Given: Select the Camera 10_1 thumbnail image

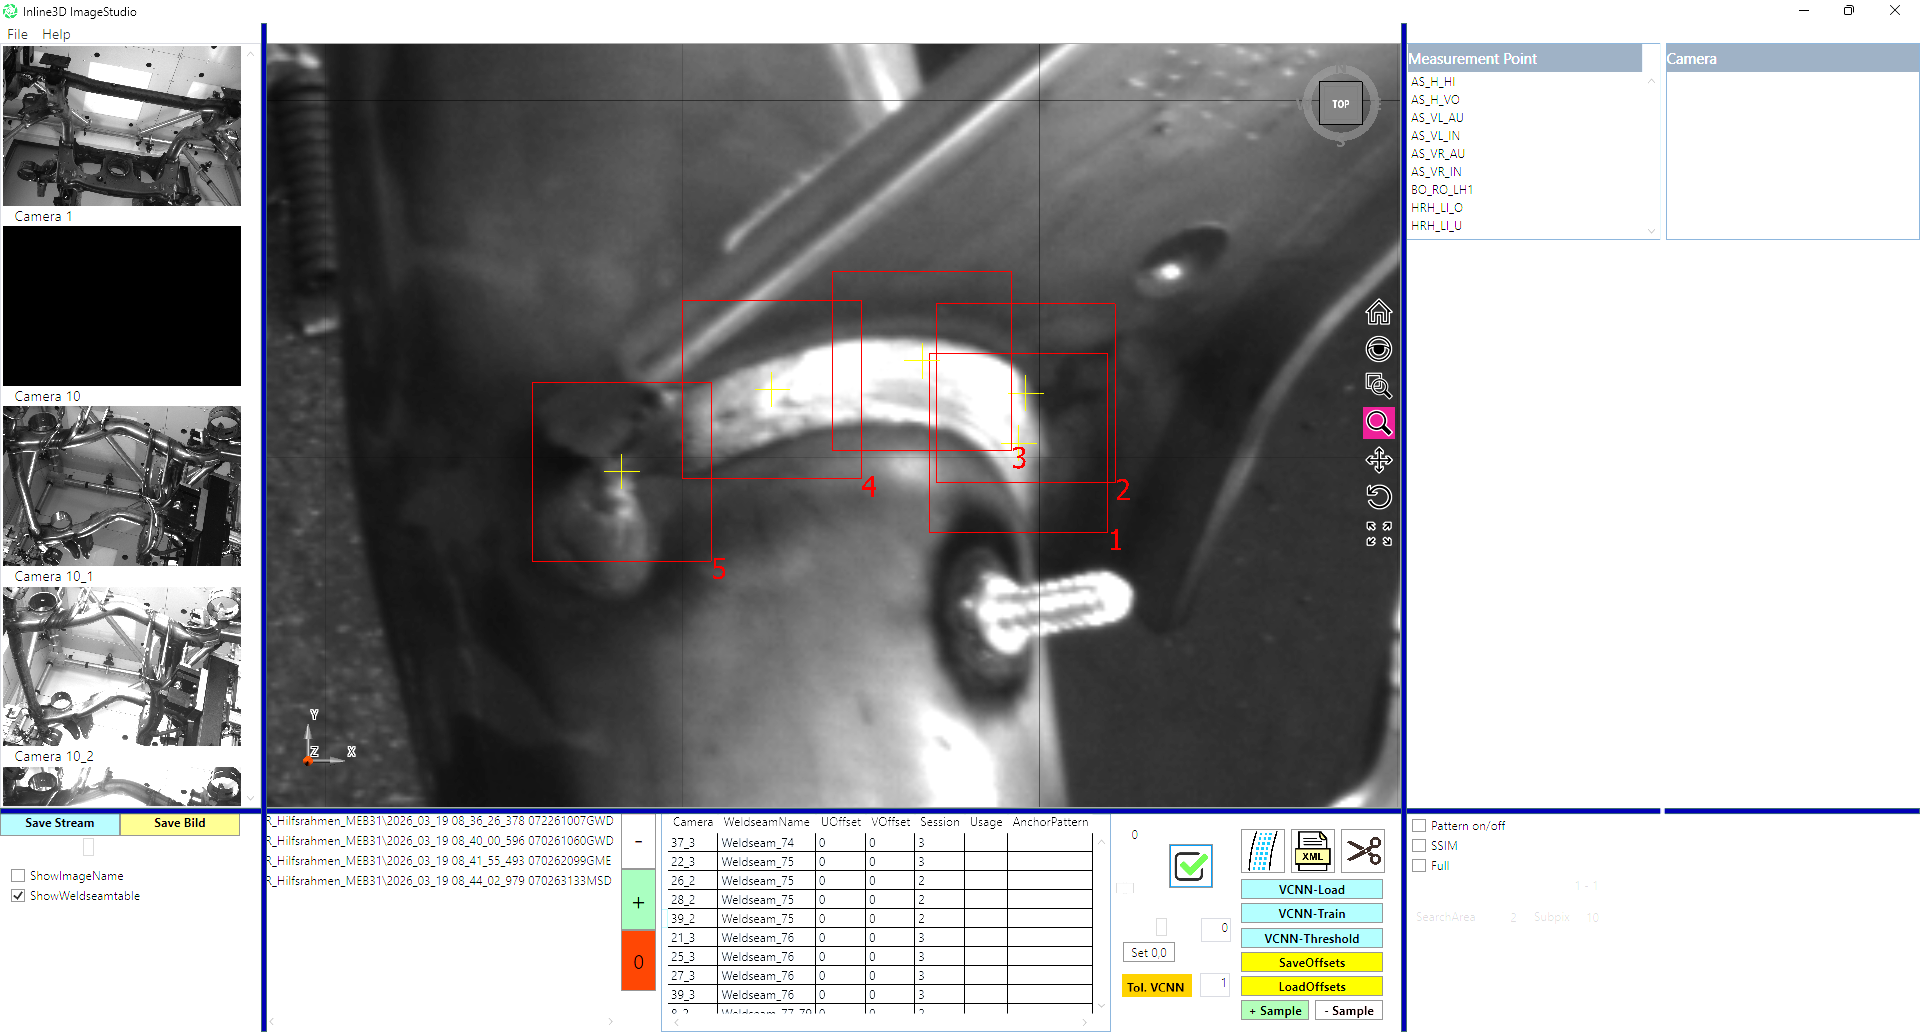Looking at the screenshot, I should tap(122, 486).
